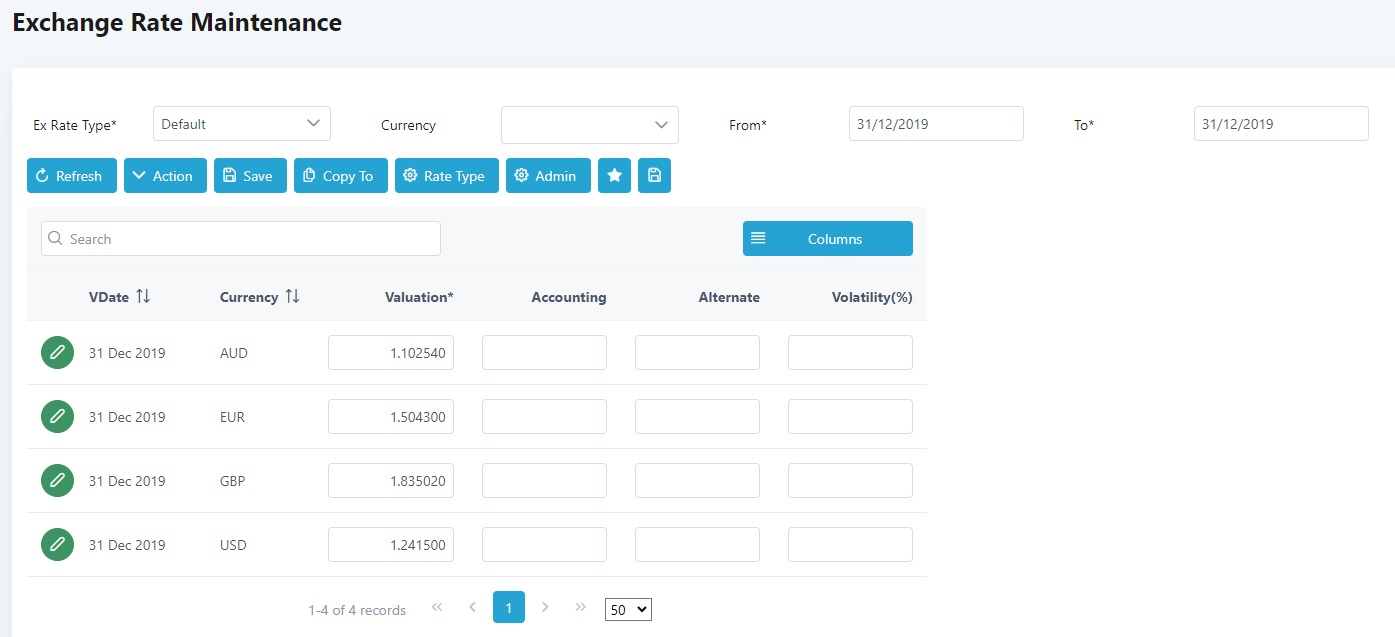Viewport: 1395px width, 637px height.
Task: Open the Admin button
Action: (x=548, y=176)
